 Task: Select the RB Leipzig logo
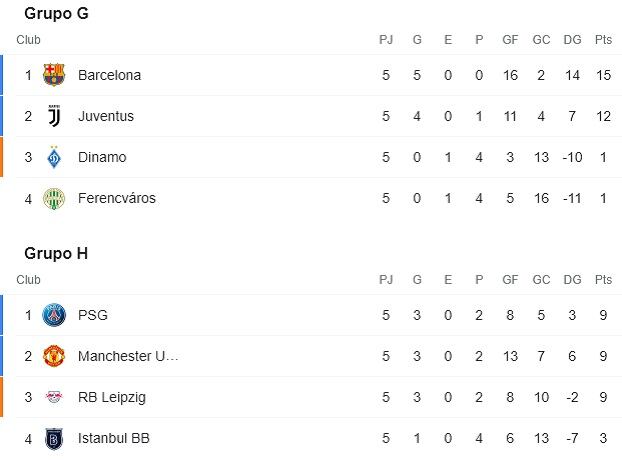54,397
